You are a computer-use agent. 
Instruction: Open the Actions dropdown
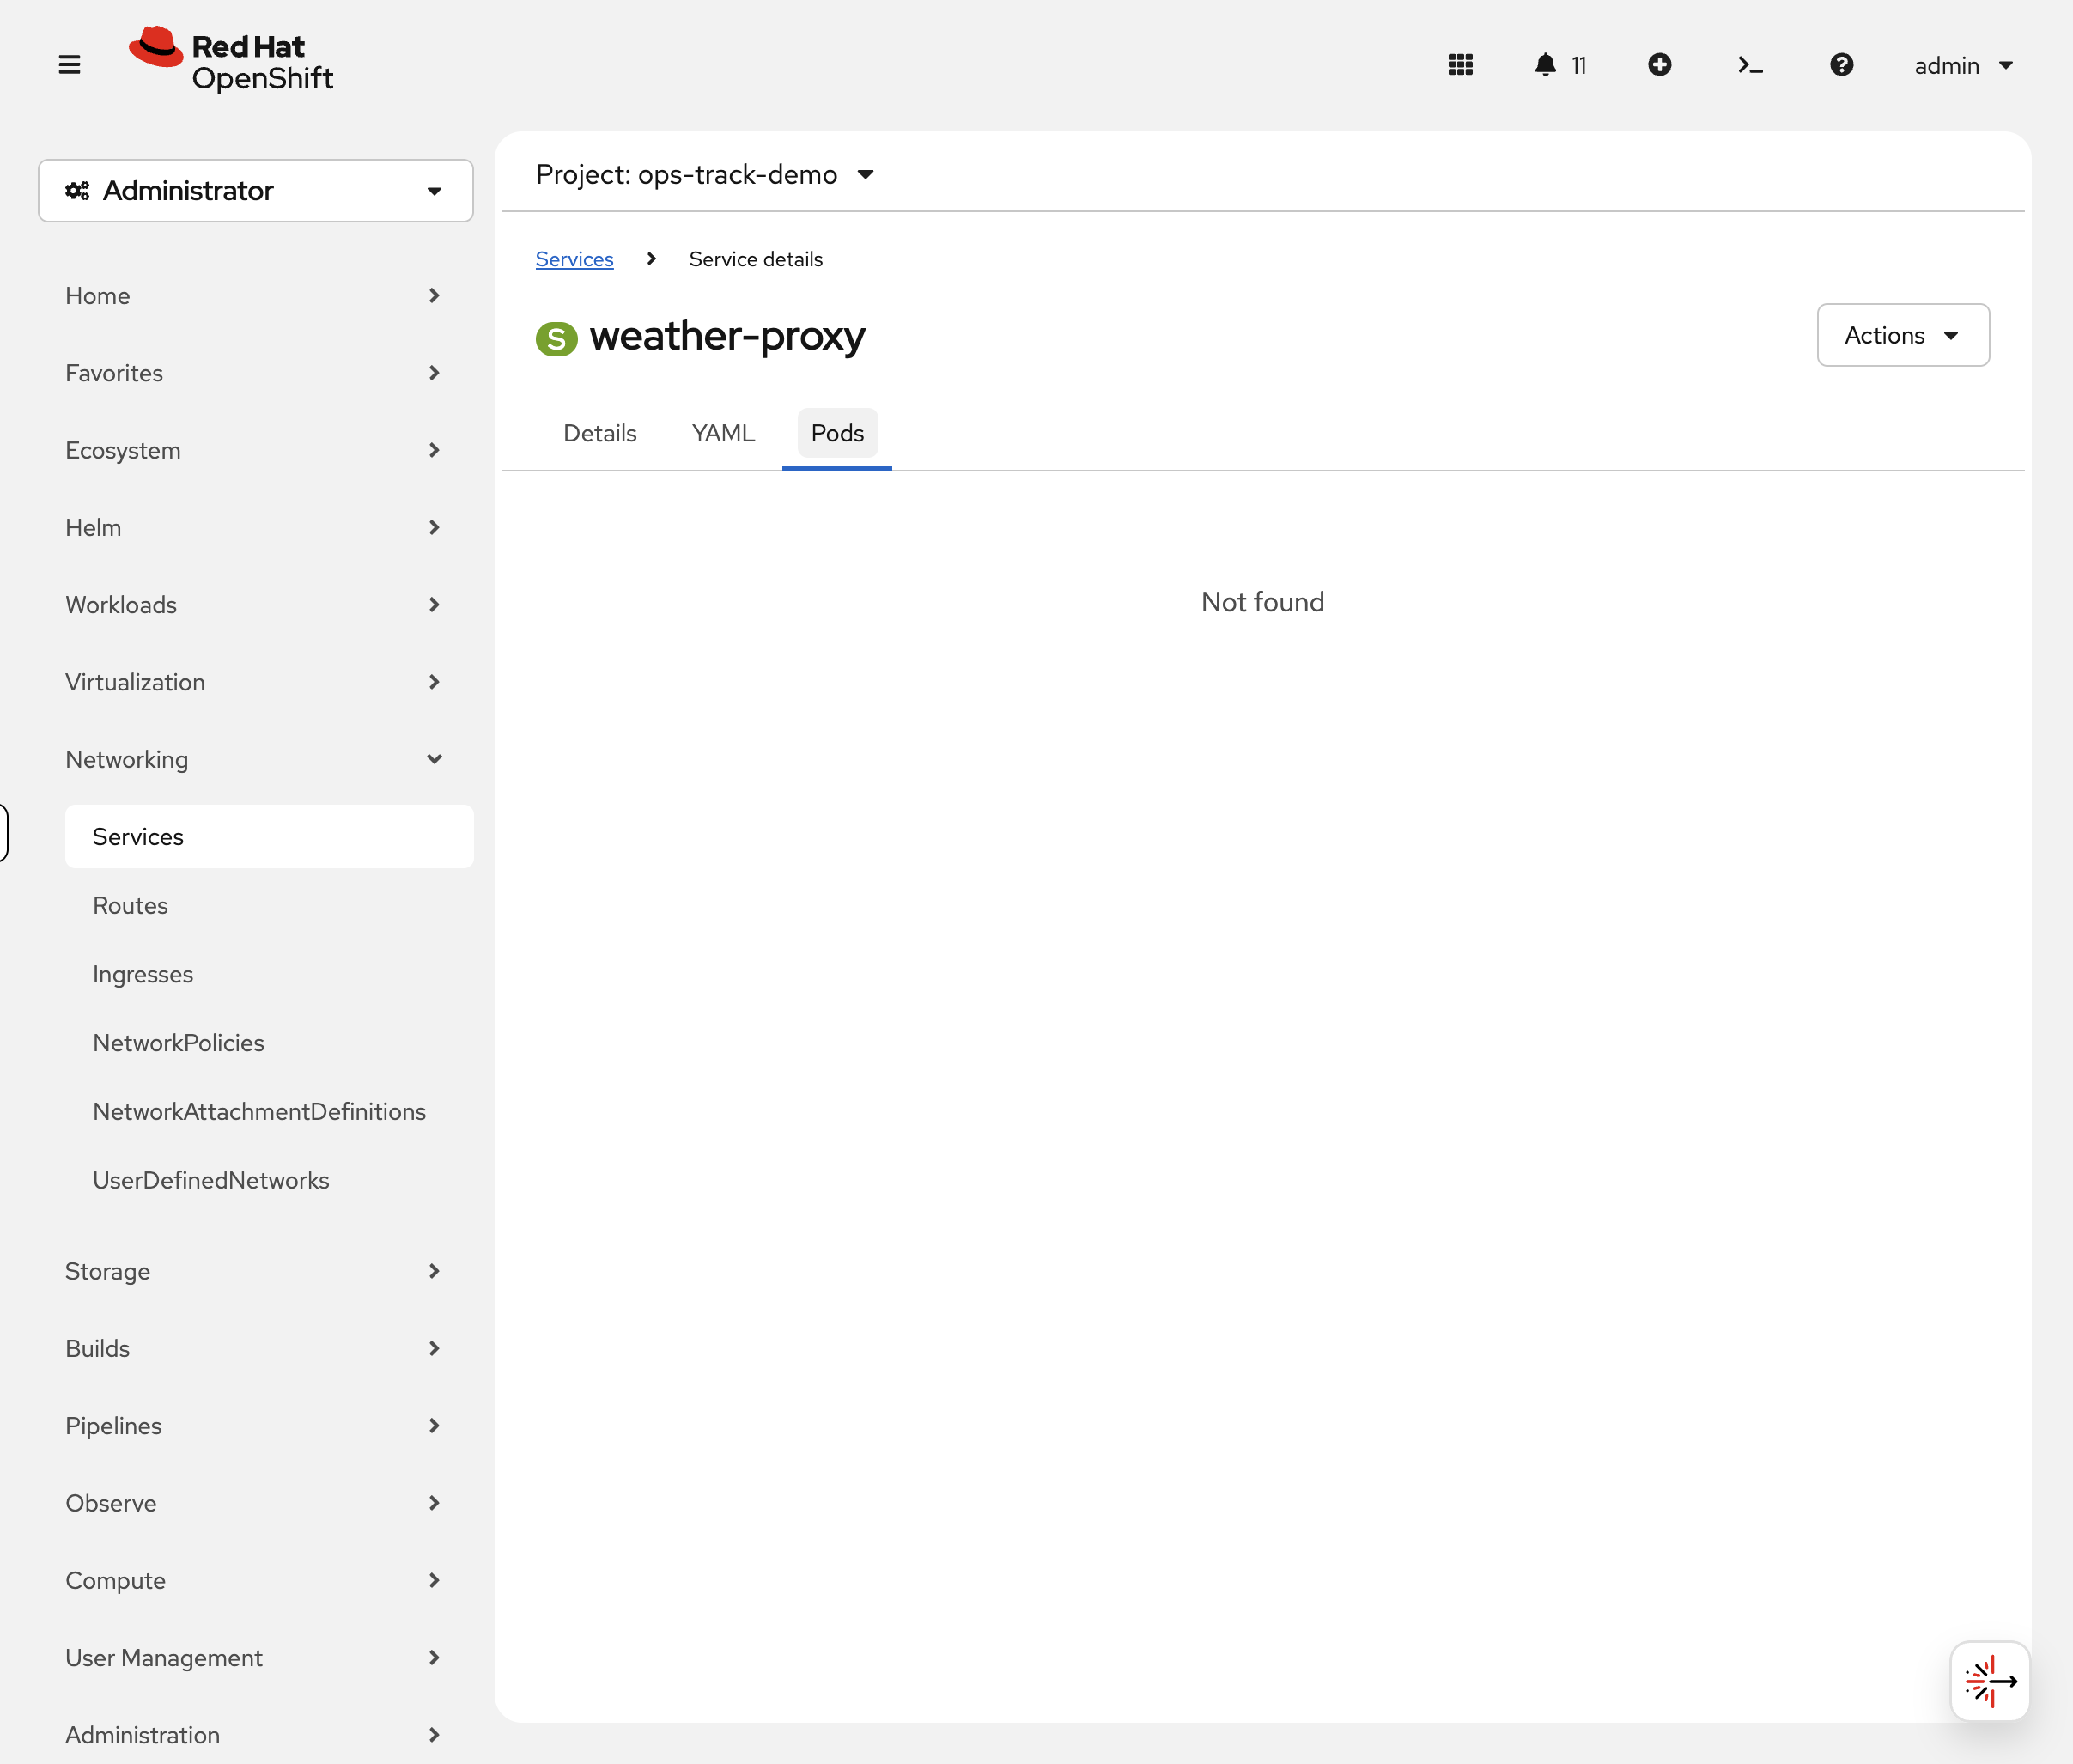pos(1902,335)
